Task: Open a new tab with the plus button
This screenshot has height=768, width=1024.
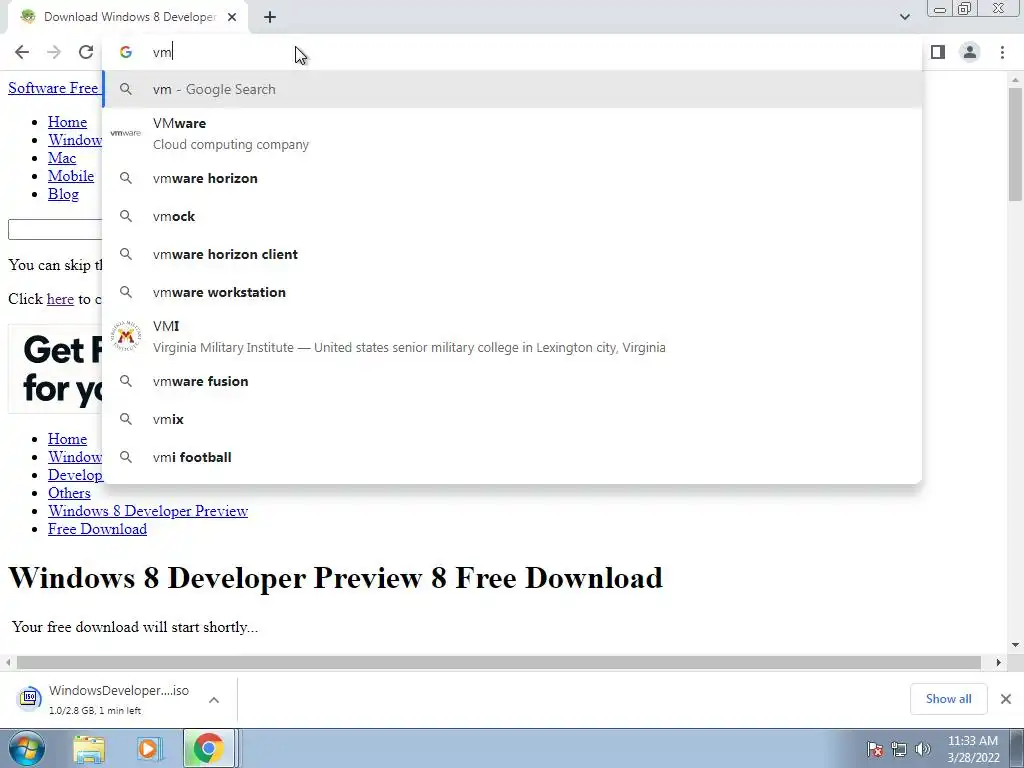Action: (x=270, y=18)
